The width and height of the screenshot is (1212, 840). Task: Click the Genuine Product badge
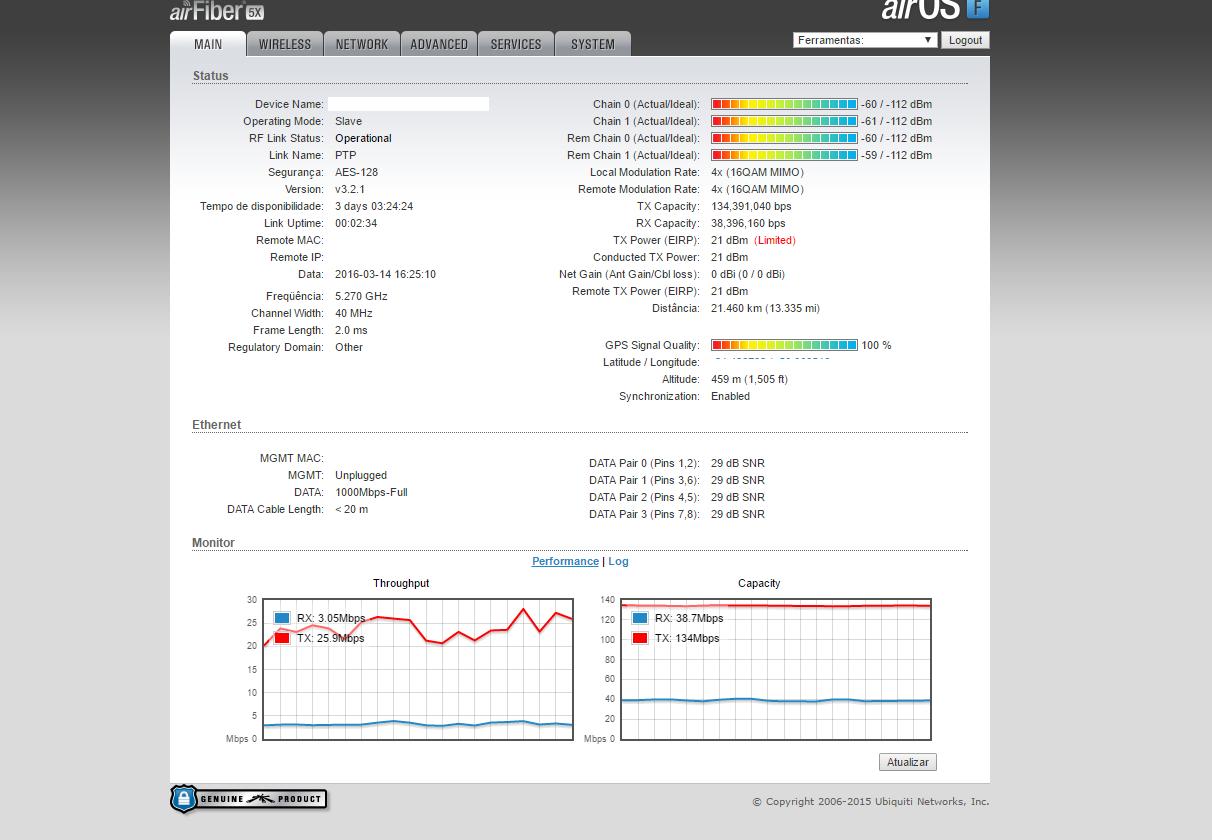coord(249,798)
